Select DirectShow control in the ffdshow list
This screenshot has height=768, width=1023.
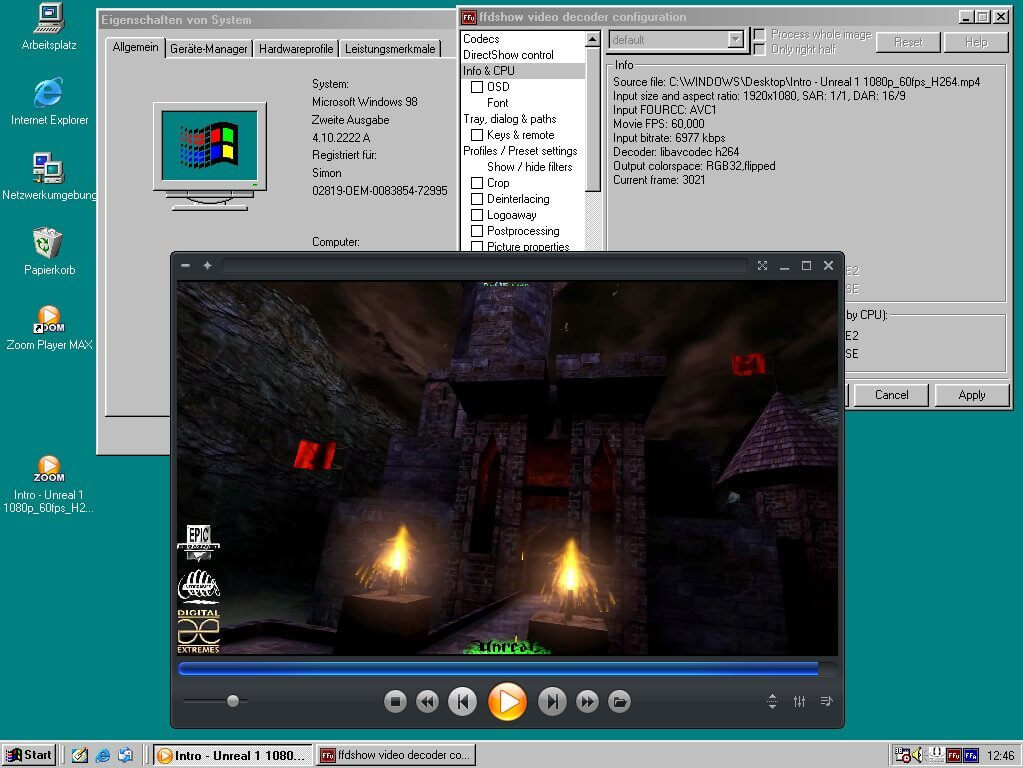point(508,55)
